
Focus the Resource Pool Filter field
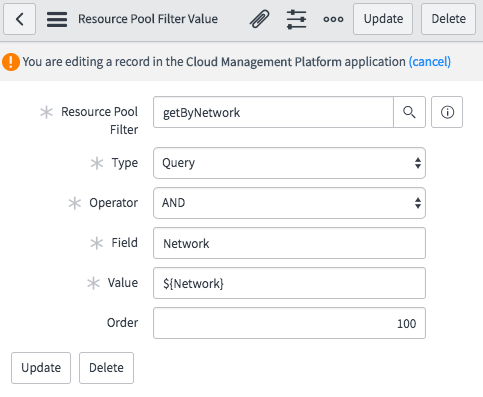(273, 112)
